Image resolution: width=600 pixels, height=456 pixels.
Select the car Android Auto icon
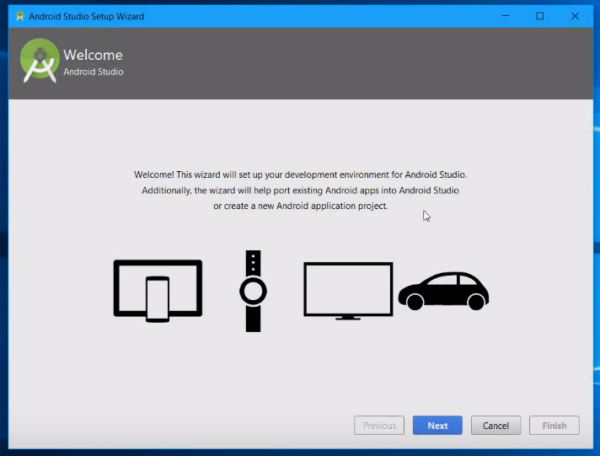click(443, 290)
